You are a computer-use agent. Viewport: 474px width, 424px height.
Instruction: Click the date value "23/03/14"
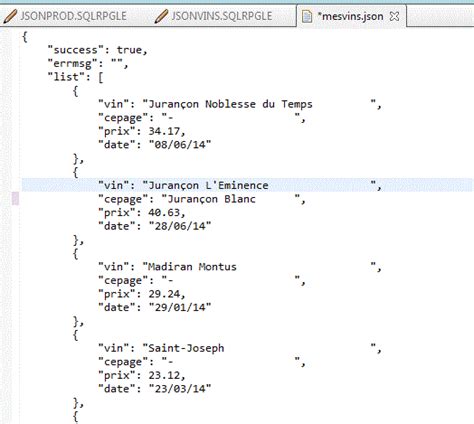tap(180, 389)
